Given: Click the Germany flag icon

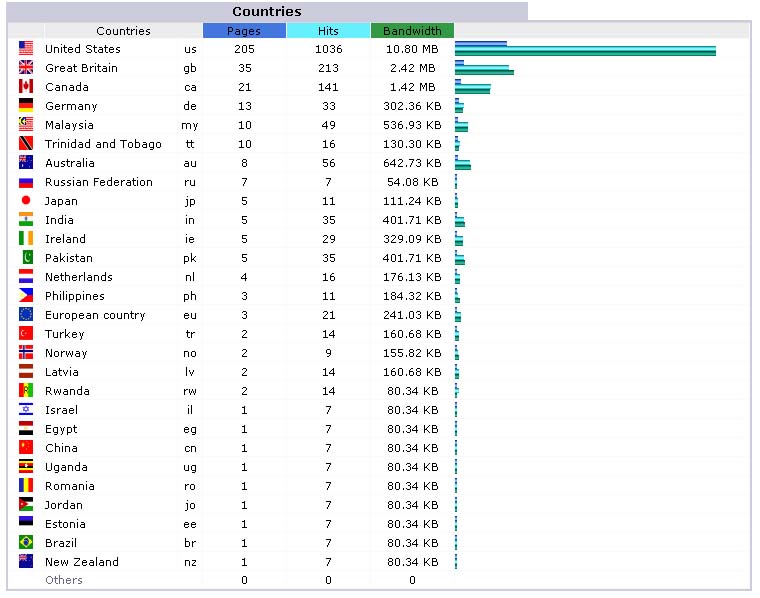Looking at the screenshot, I should coord(26,105).
